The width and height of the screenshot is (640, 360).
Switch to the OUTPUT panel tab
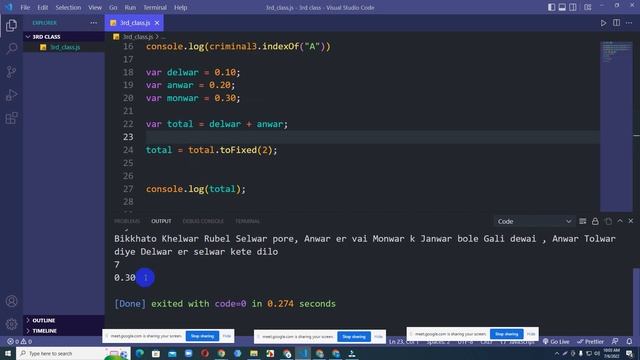pyautogui.click(x=161, y=221)
